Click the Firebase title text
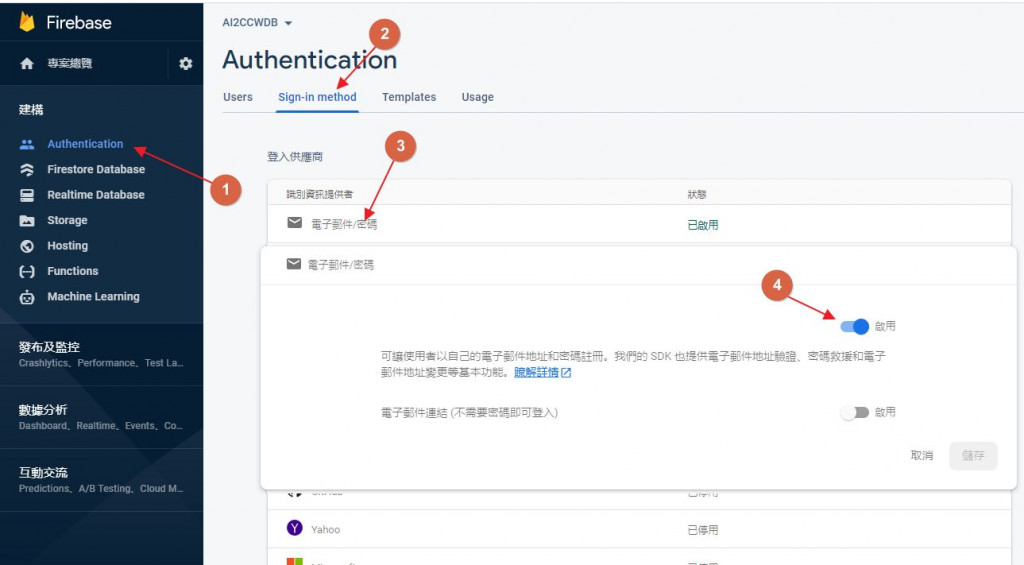This screenshot has height=565, width=1024. point(79,23)
